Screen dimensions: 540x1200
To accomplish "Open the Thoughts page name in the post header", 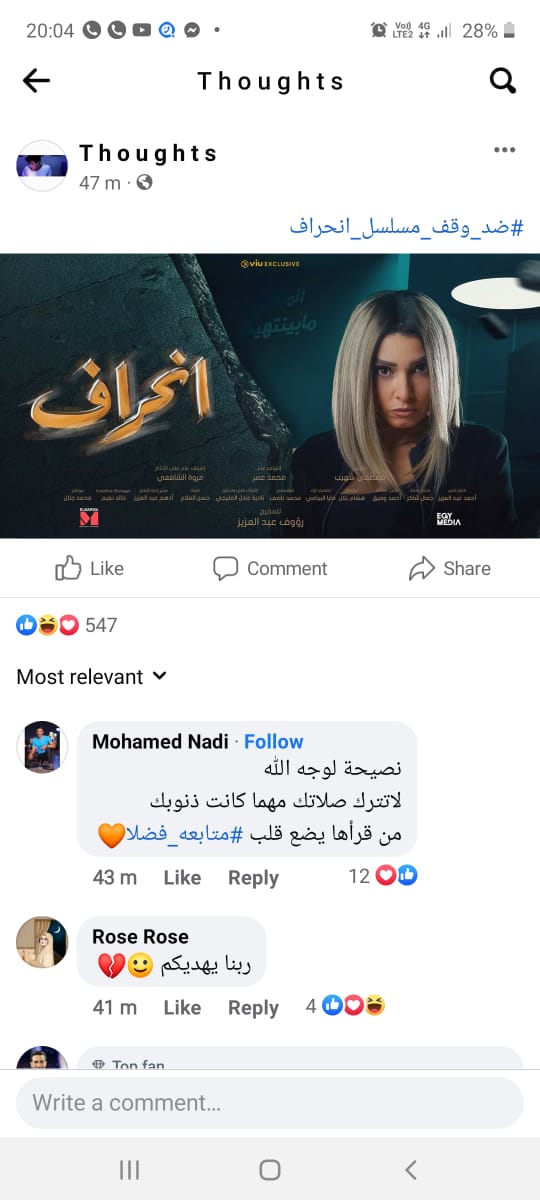I will point(148,153).
